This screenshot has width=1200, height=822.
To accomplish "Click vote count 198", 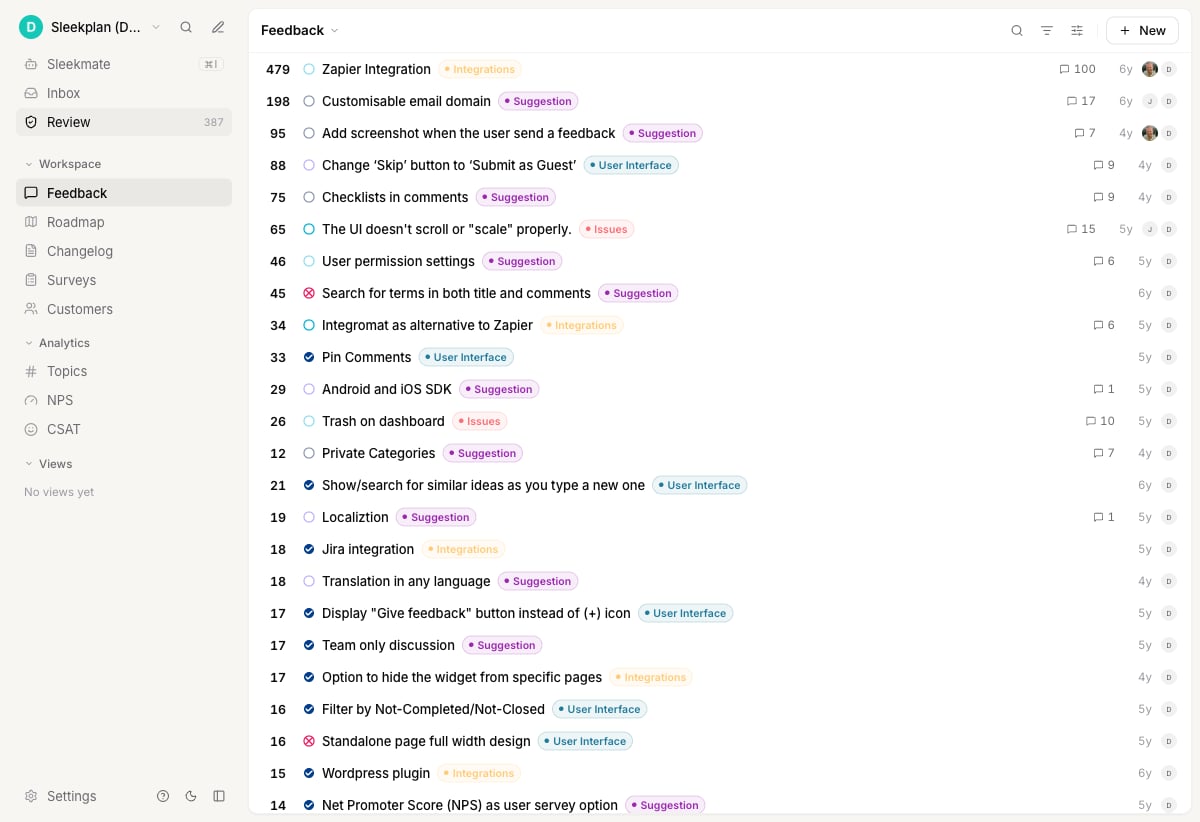I will 278,101.
